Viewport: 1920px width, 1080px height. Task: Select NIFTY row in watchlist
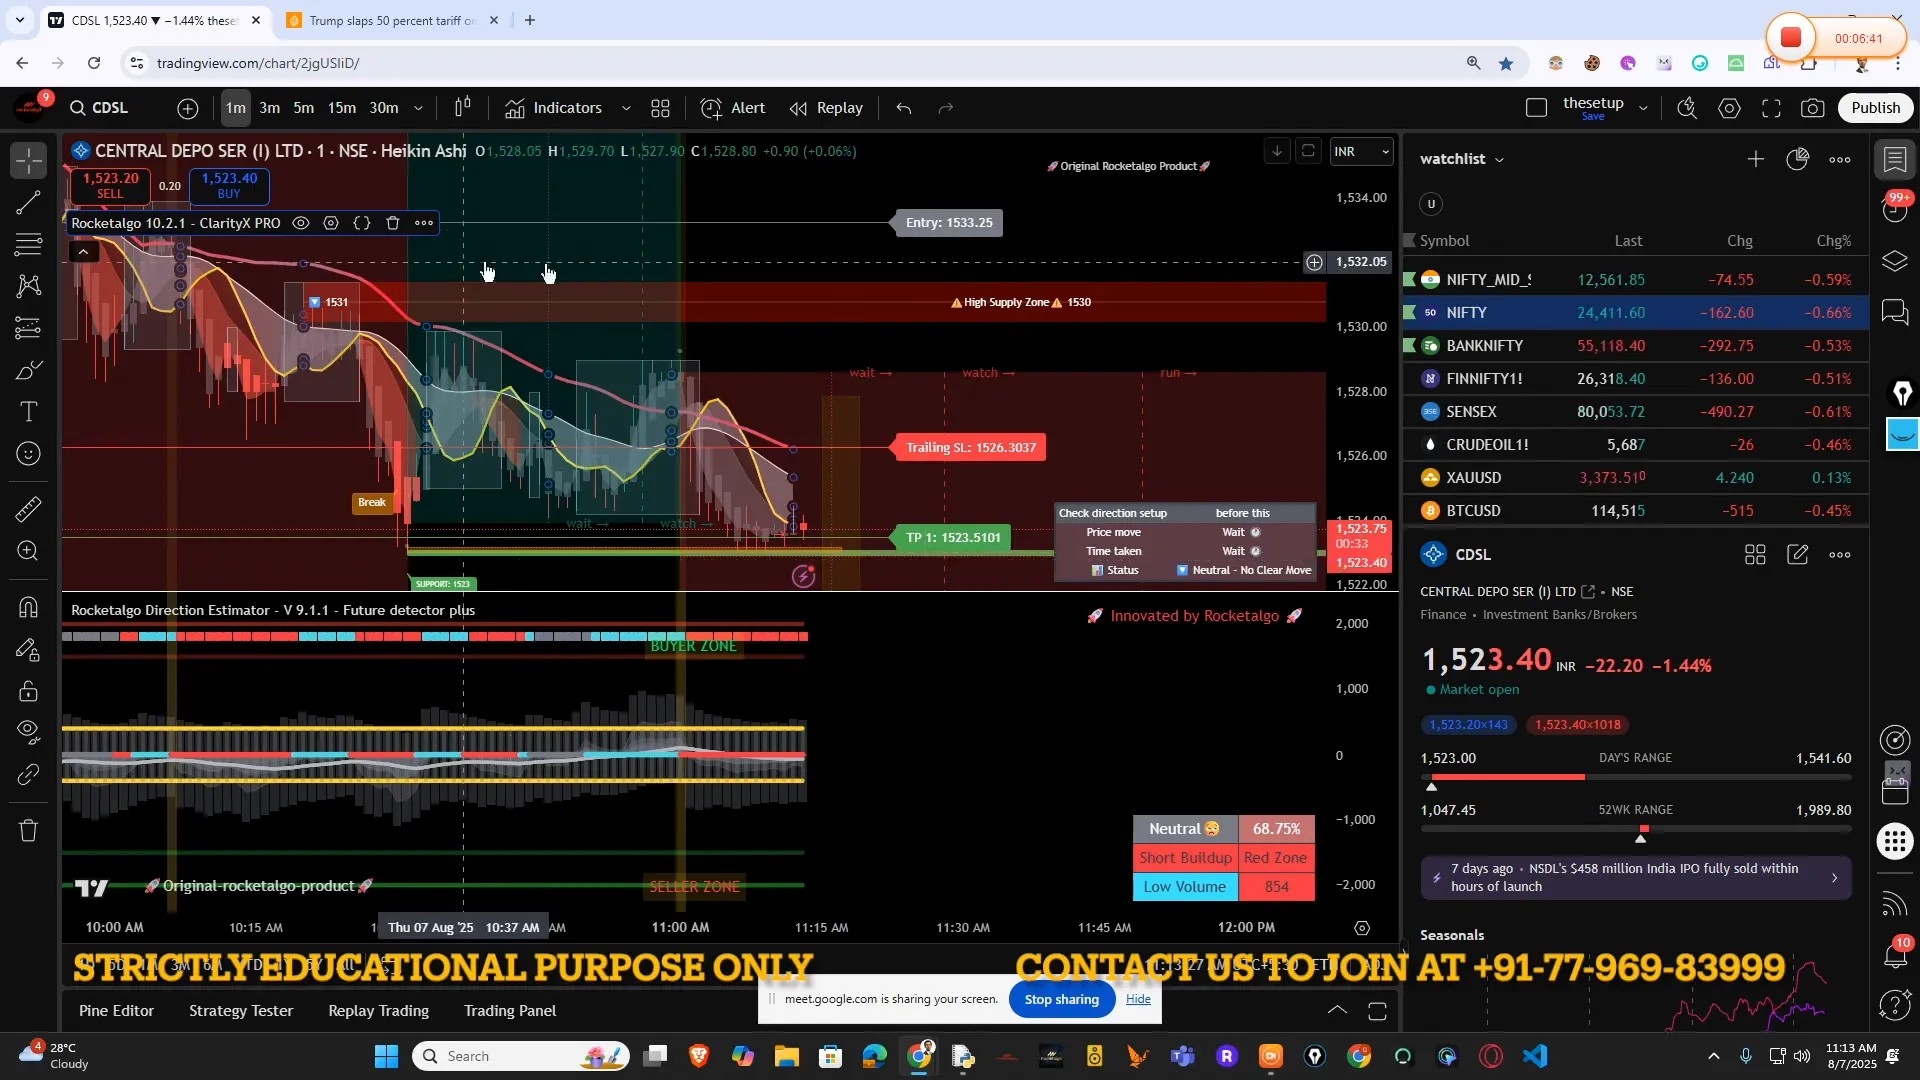[1636, 313]
